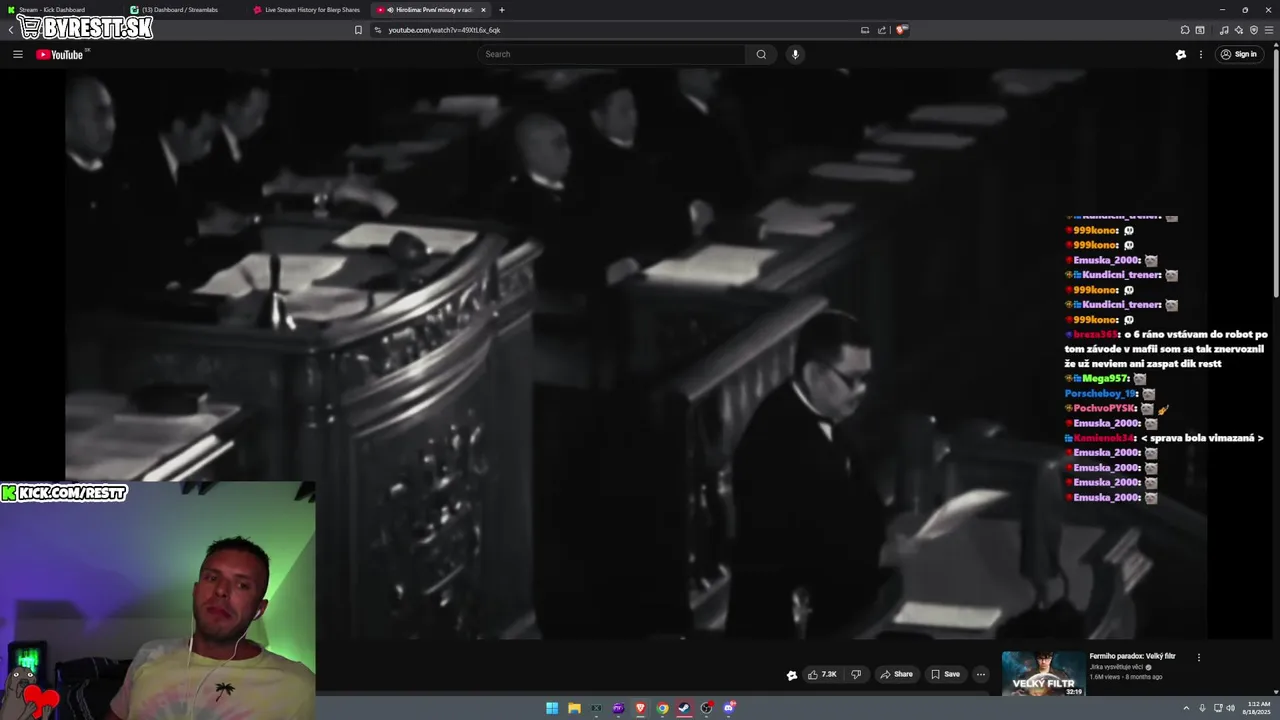Click the Share button below the video
Screen dimensions: 1280x720
896,674
